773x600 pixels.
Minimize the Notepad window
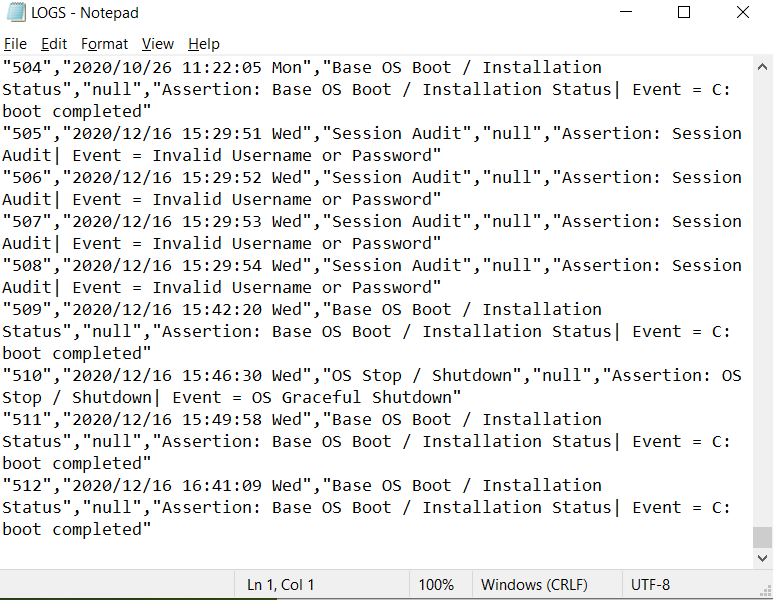(x=625, y=13)
